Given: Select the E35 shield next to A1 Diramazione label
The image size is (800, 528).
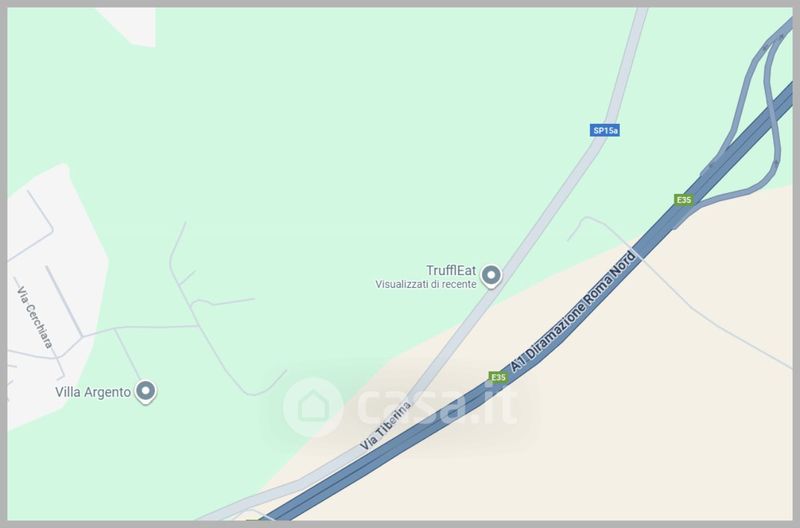Looking at the screenshot, I should 498,377.
